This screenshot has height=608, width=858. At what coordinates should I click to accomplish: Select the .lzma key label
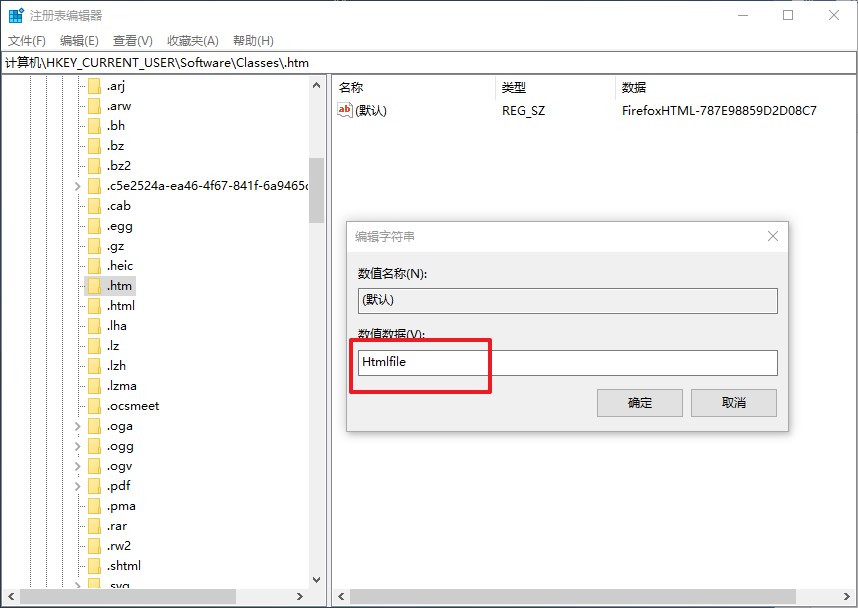coord(121,386)
